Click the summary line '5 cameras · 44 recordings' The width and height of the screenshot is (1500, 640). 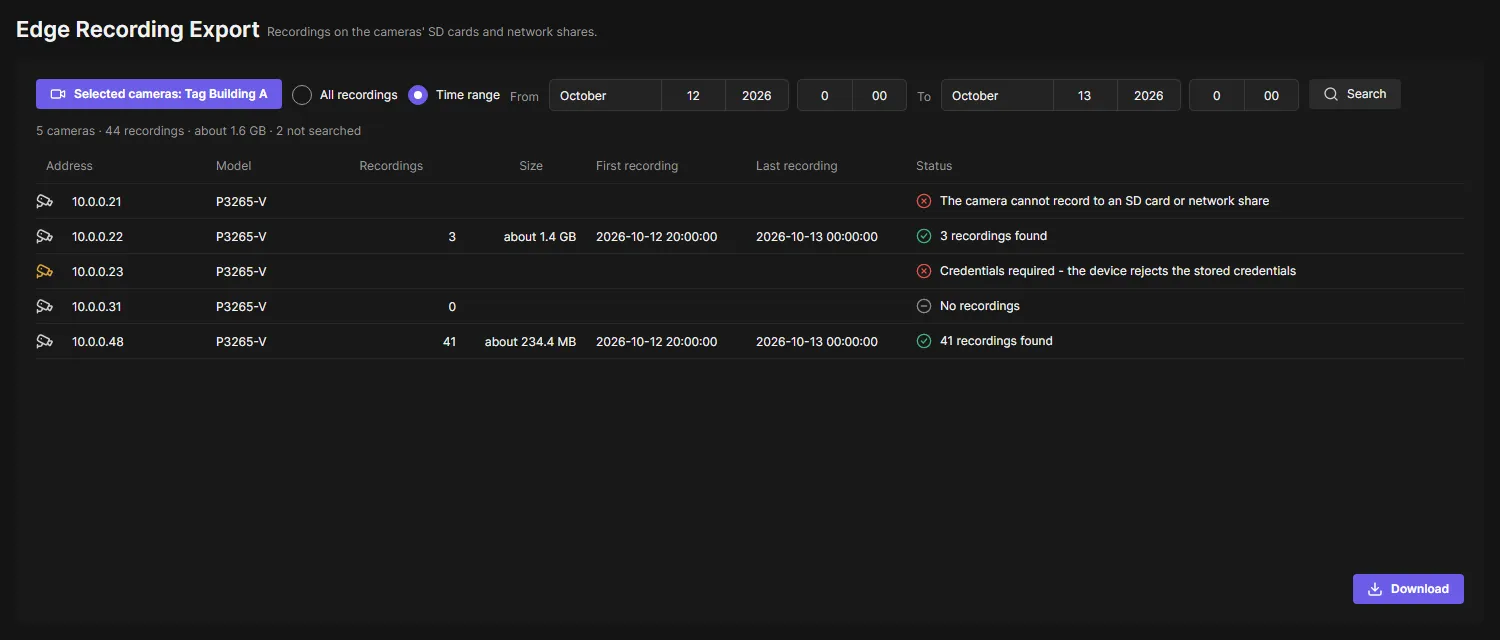(198, 131)
